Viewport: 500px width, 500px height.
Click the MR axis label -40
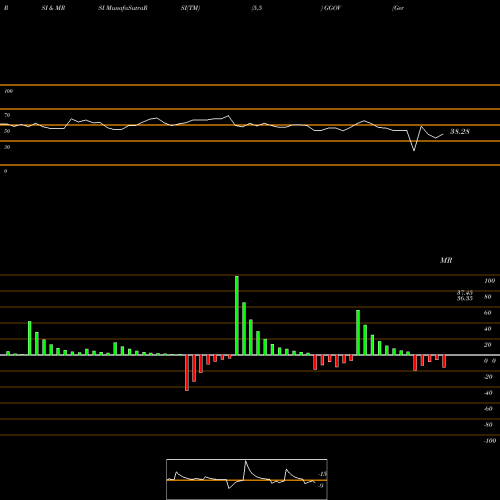click(x=488, y=393)
